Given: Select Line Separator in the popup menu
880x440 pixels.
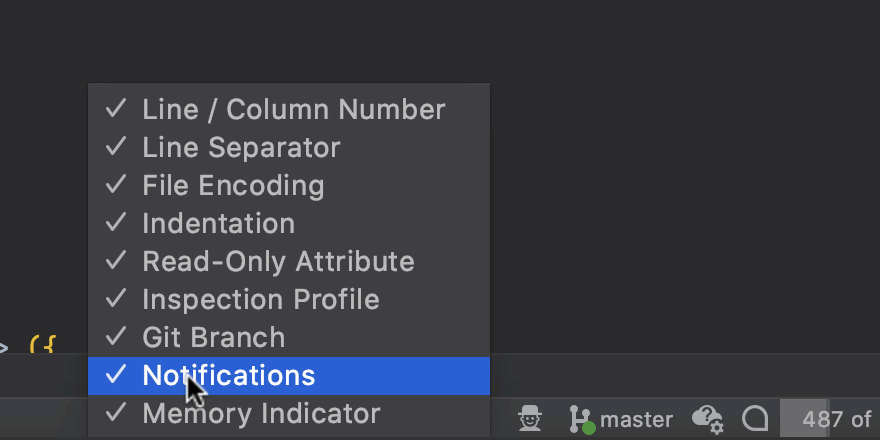Looking at the screenshot, I should (x=241, y=147).
